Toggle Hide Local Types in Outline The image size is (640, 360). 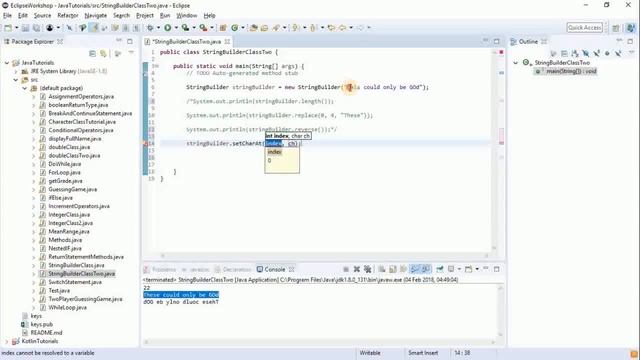pos(618,53)
